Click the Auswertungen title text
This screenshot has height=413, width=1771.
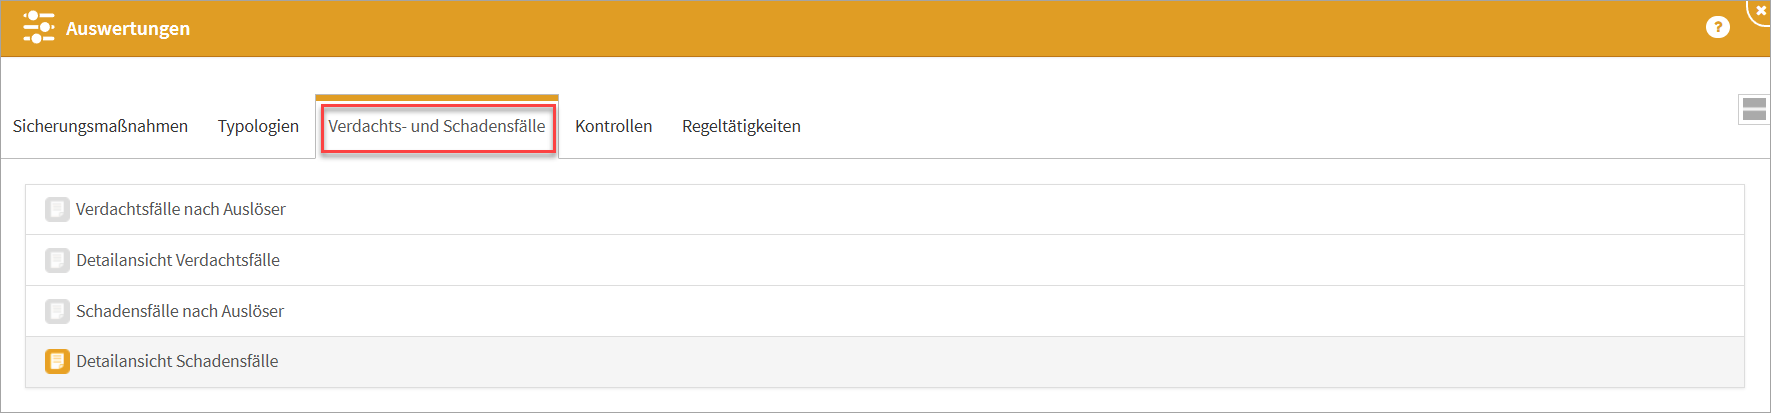point(128,28)
